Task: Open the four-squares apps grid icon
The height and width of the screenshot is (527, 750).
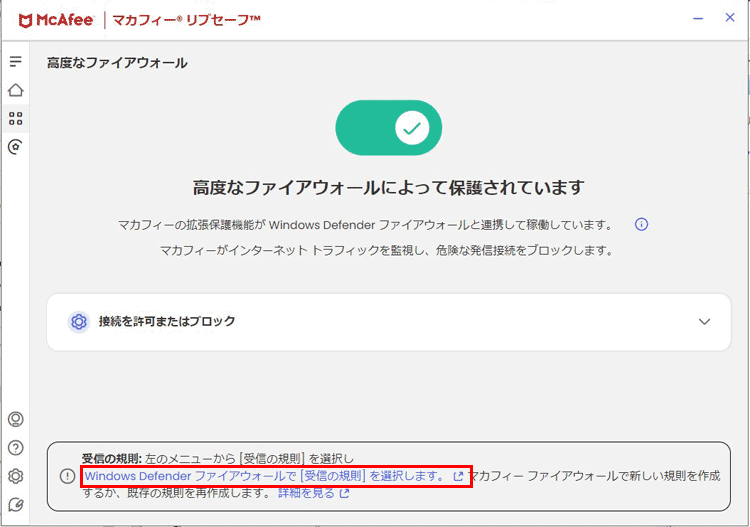Action: 15,118
